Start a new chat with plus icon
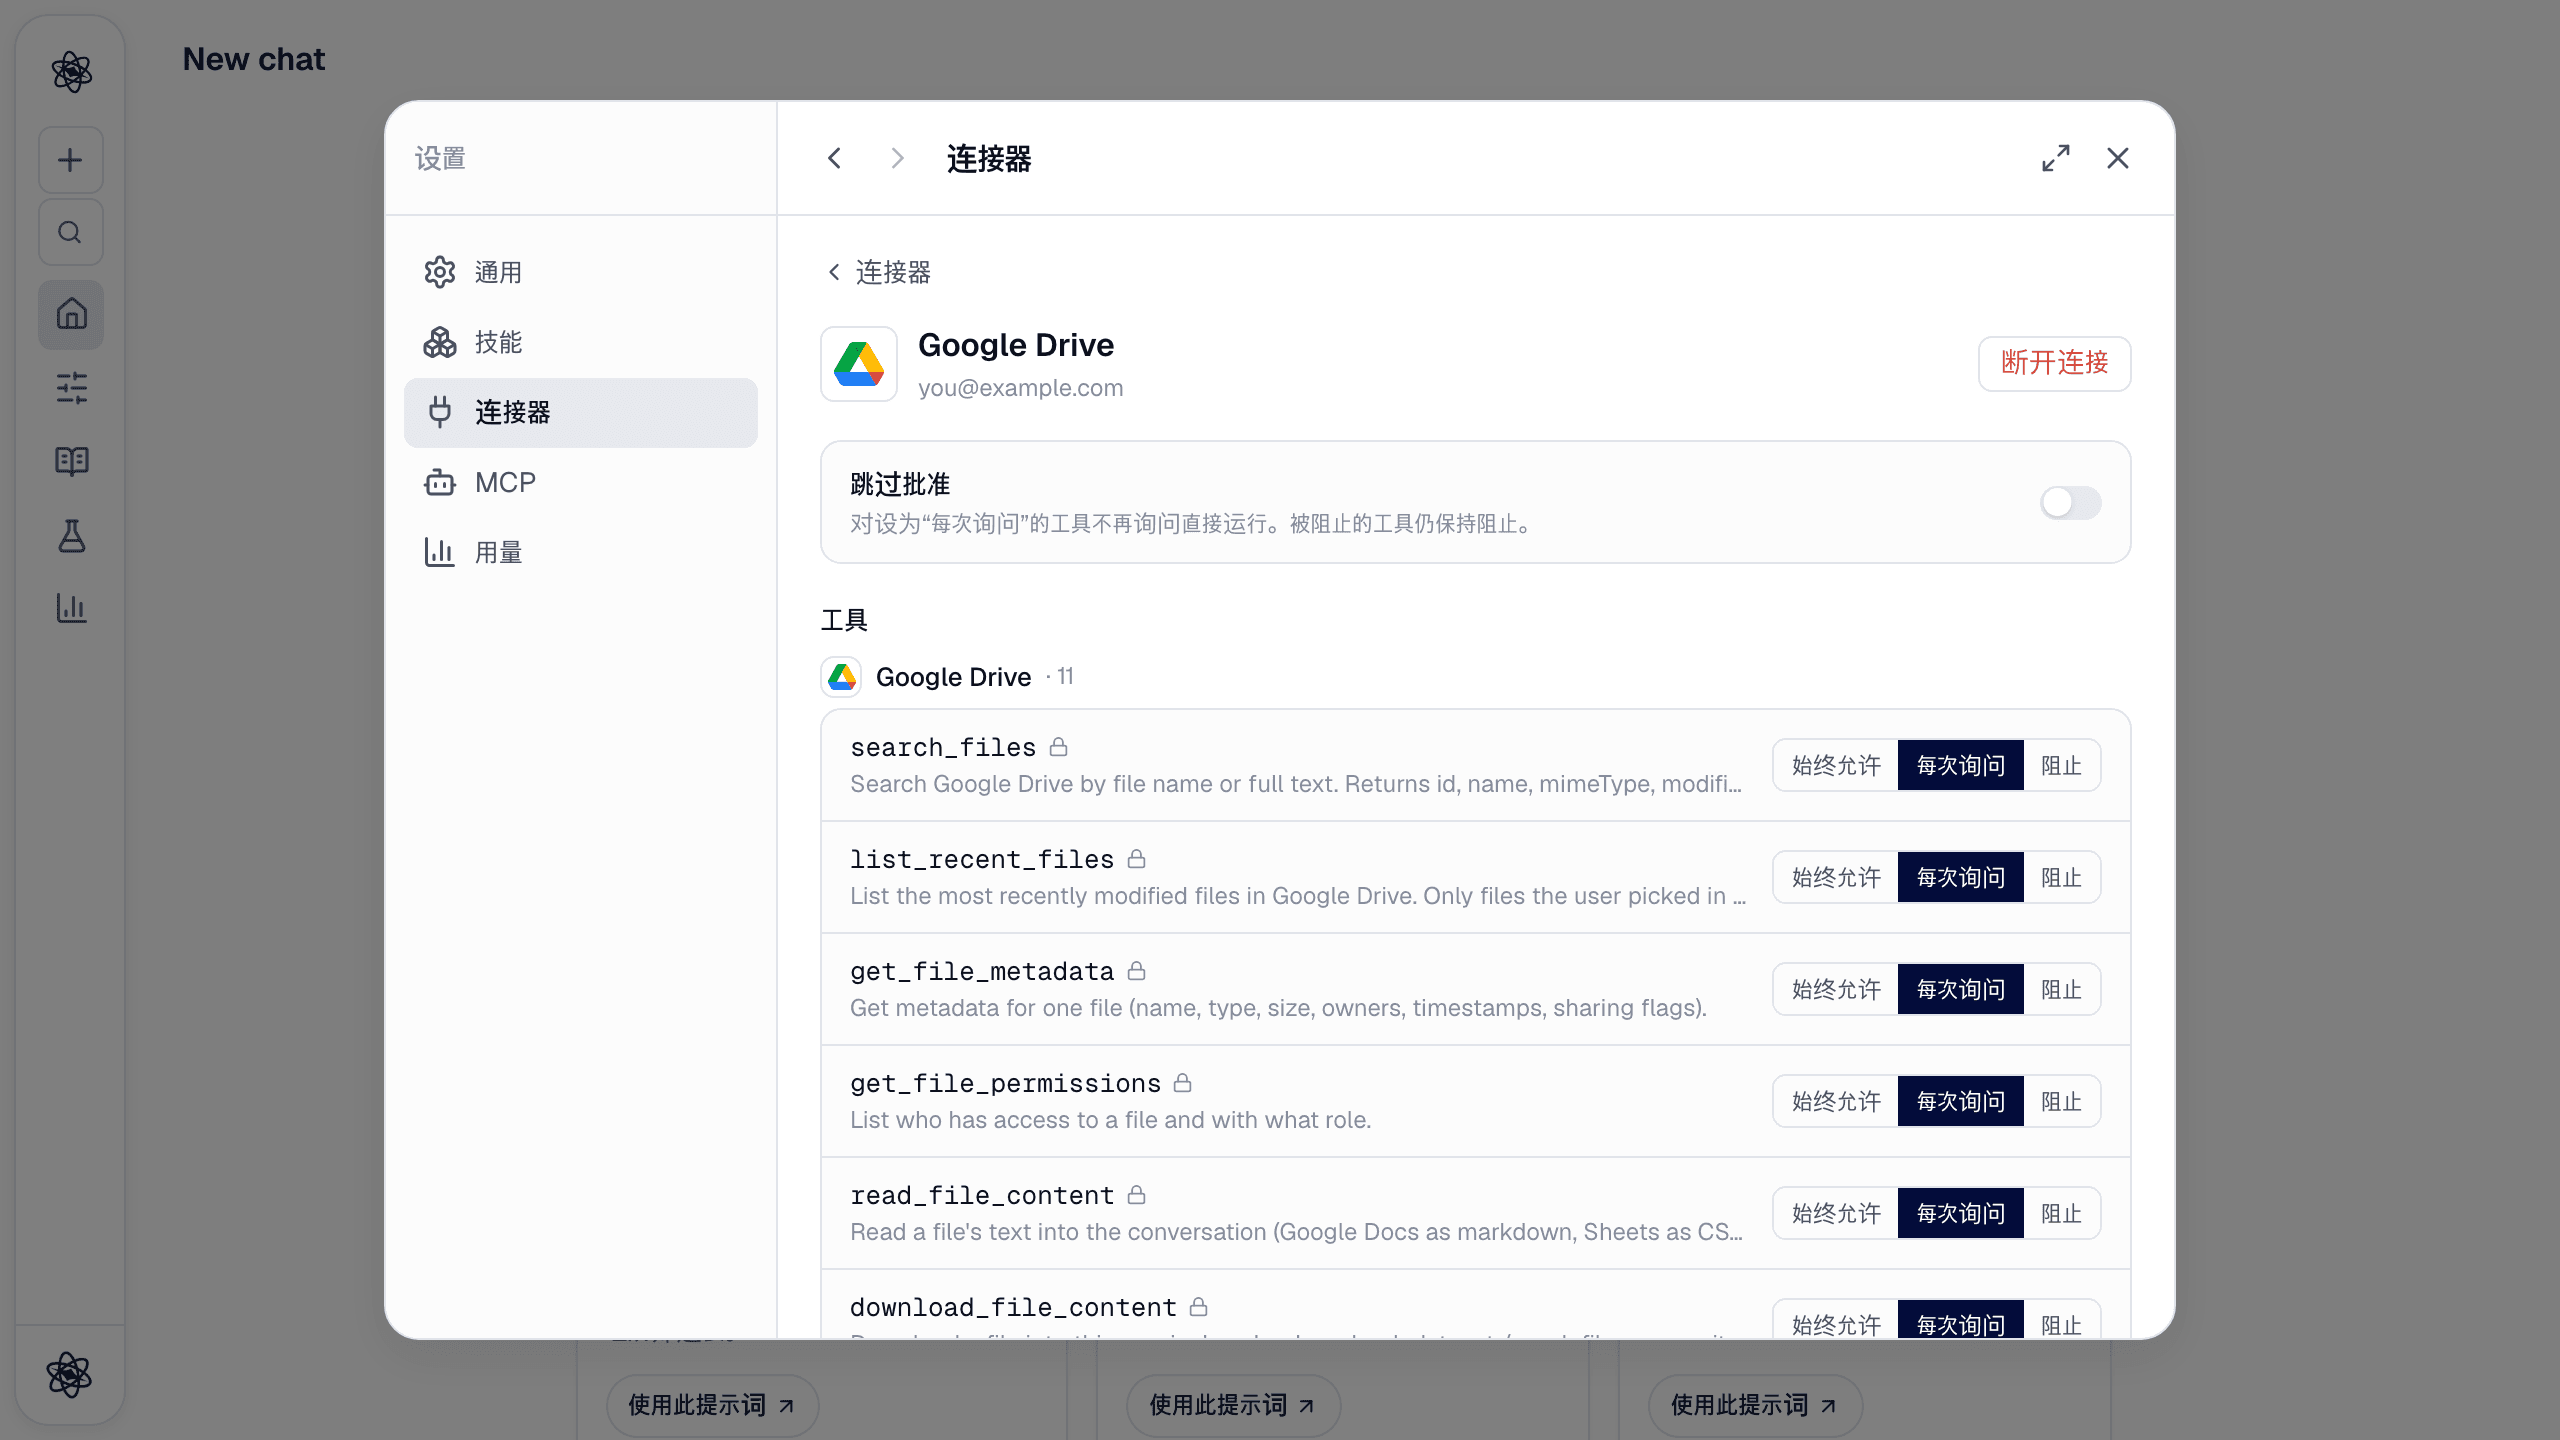 [x=70, y=160]
